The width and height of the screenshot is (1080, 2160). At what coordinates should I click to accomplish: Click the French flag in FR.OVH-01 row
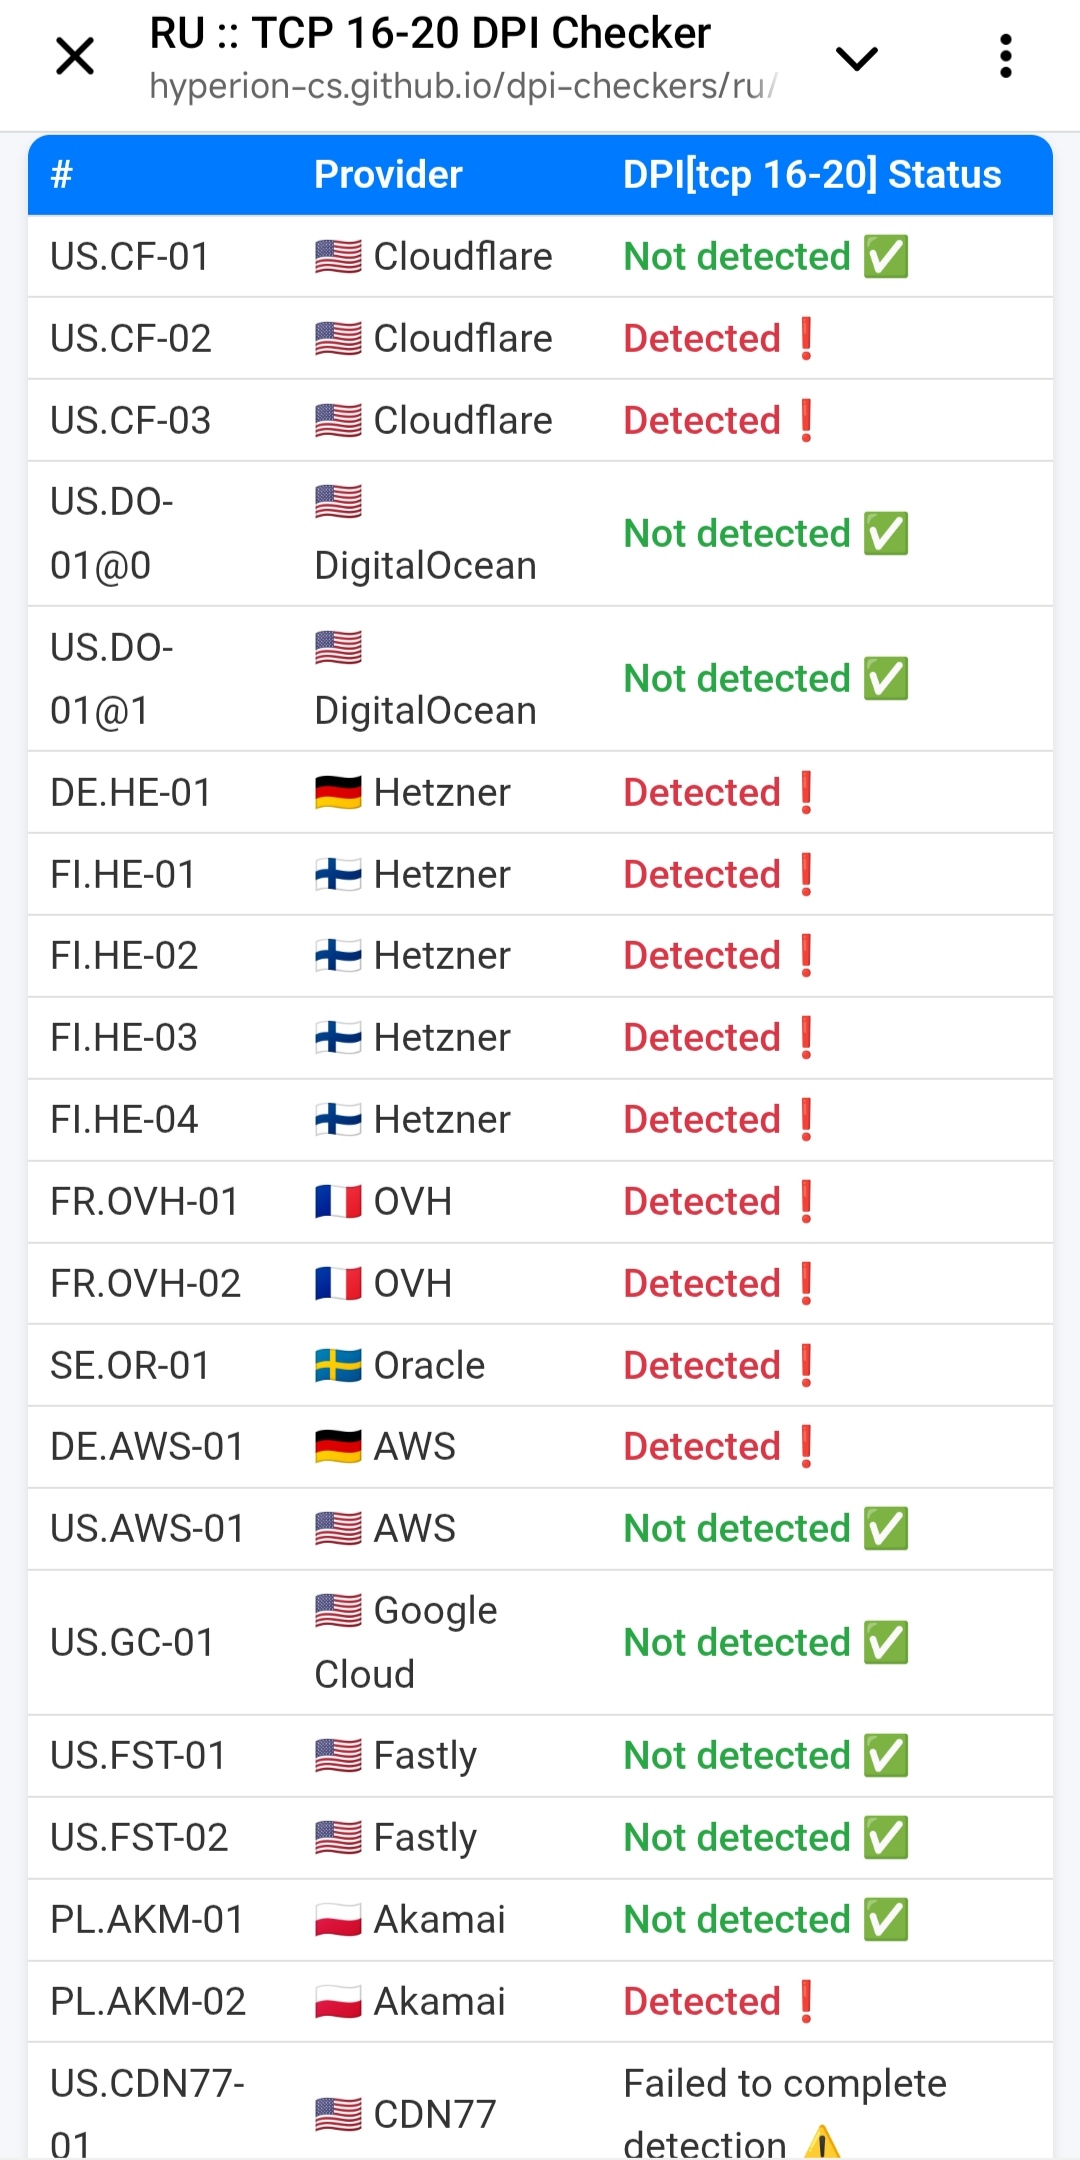click(338, 1202)
